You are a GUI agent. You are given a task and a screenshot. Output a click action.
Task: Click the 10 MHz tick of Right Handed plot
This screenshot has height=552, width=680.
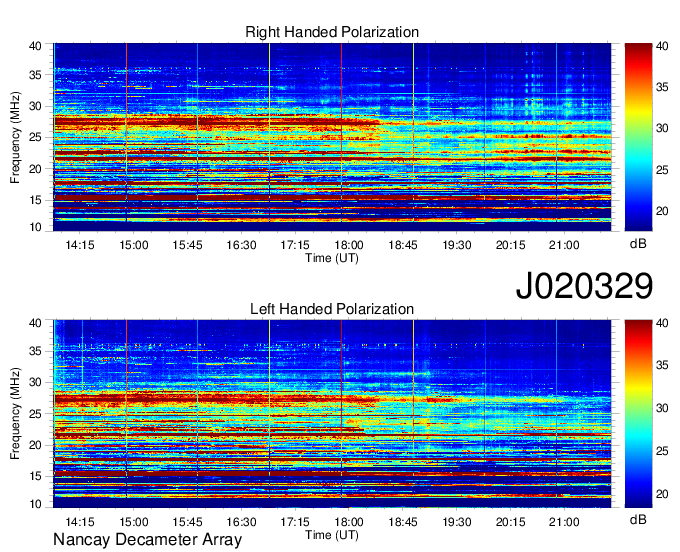point(35,227)
